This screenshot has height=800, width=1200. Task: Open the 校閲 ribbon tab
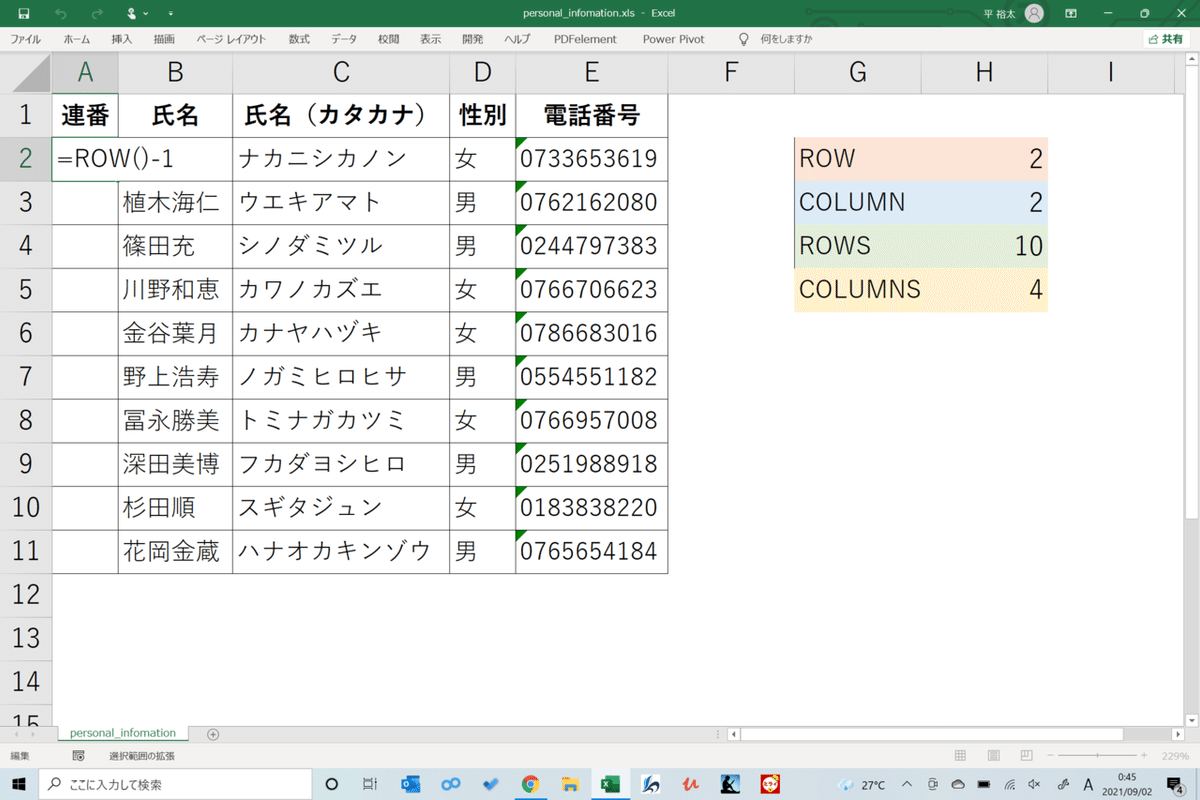(388, 39)
